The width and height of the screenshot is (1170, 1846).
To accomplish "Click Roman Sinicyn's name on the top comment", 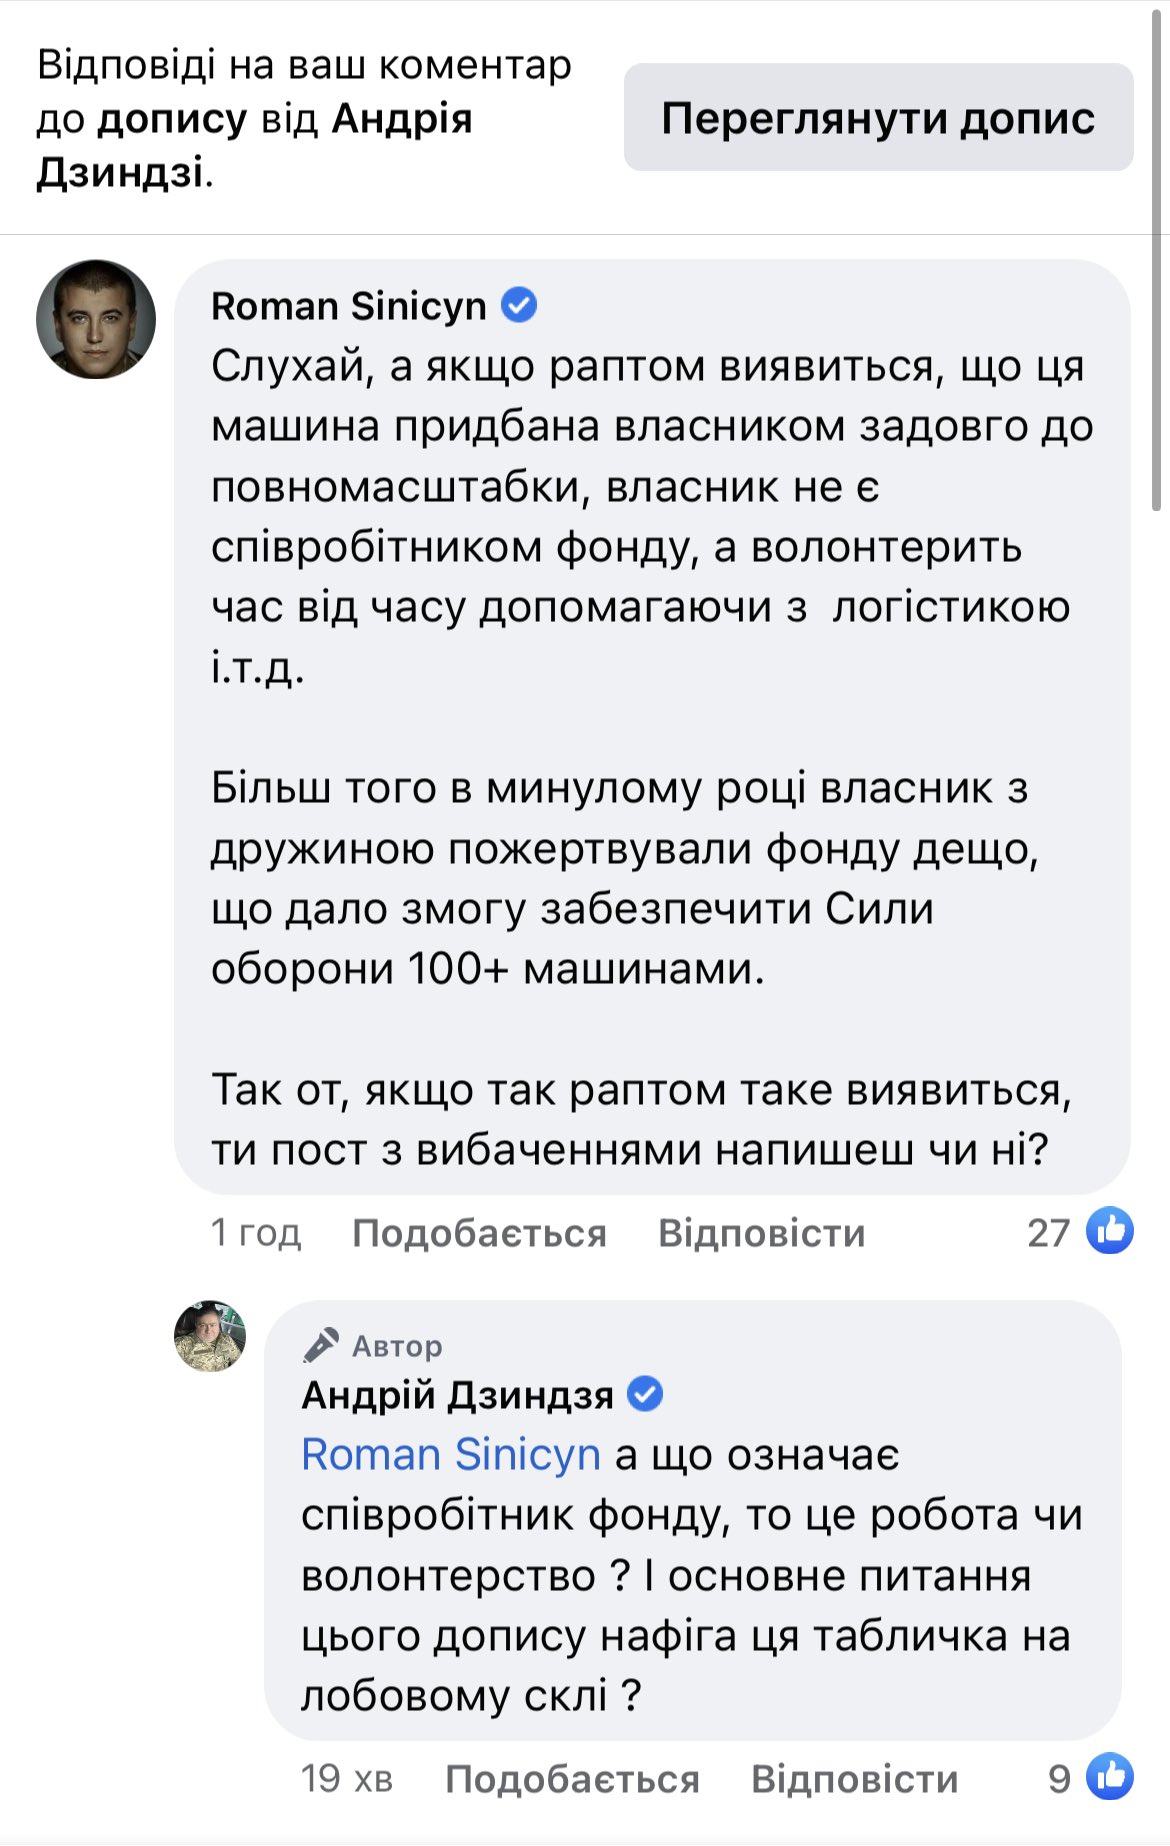I will [348, 306].
